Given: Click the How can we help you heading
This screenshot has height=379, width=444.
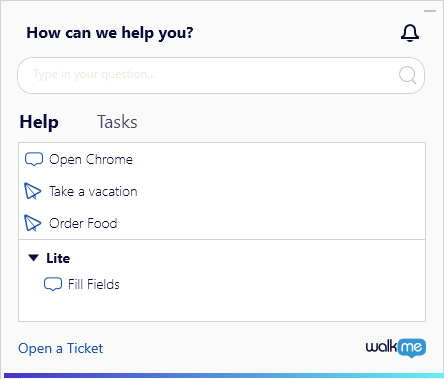Looking at the screenshot, I should click(x=110, y=33).
